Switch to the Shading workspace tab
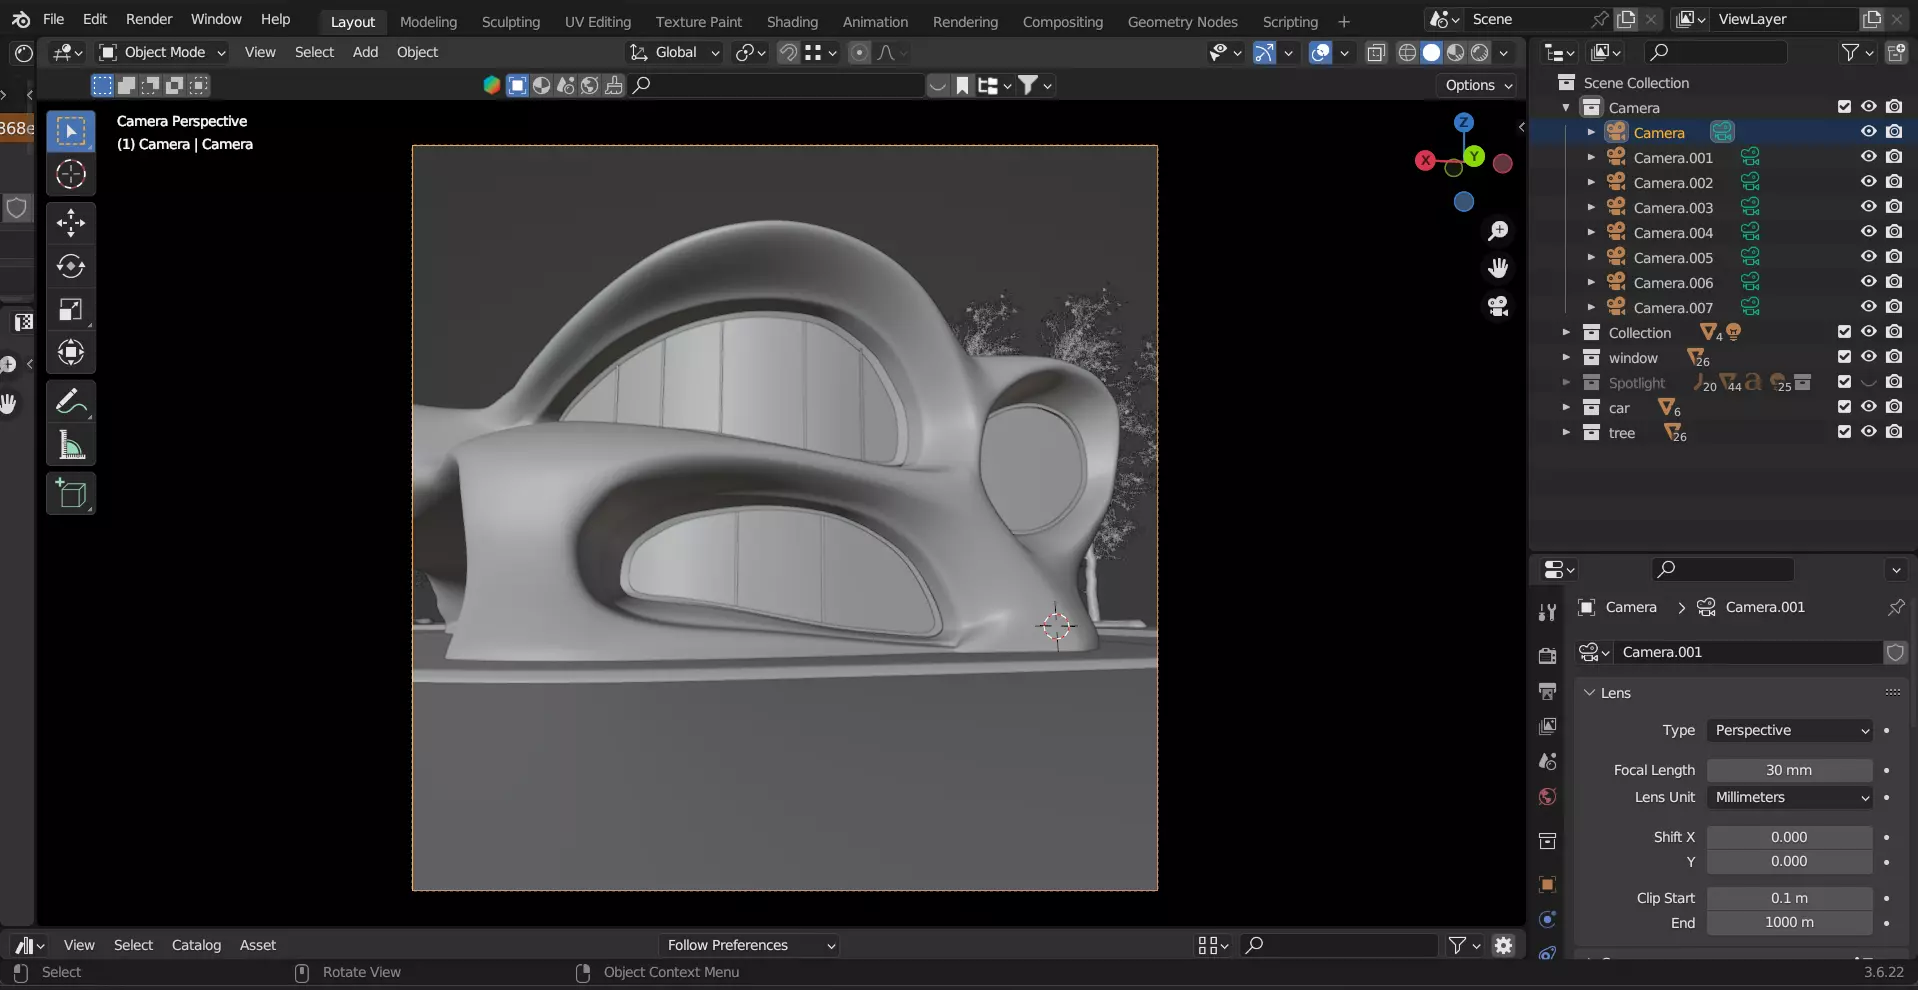This screenshot has height=990, width=1918. [792, 21]
